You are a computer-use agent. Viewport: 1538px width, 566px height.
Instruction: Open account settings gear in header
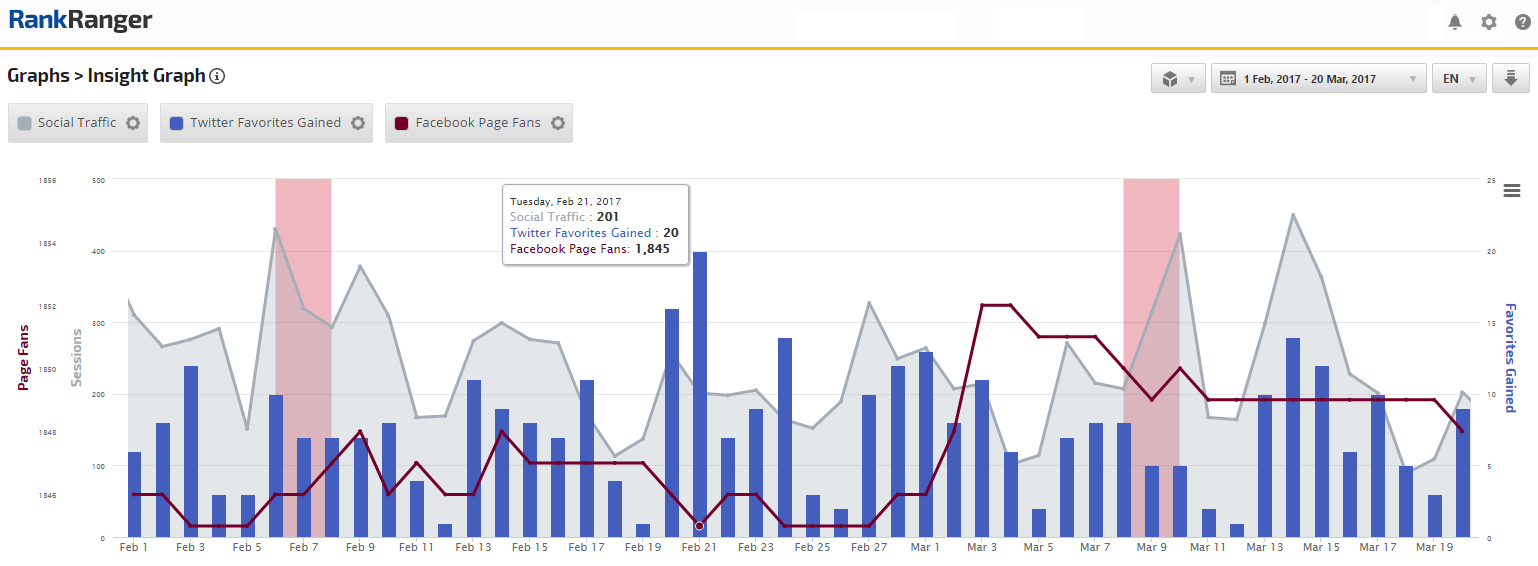click(x=1489, y=22)
